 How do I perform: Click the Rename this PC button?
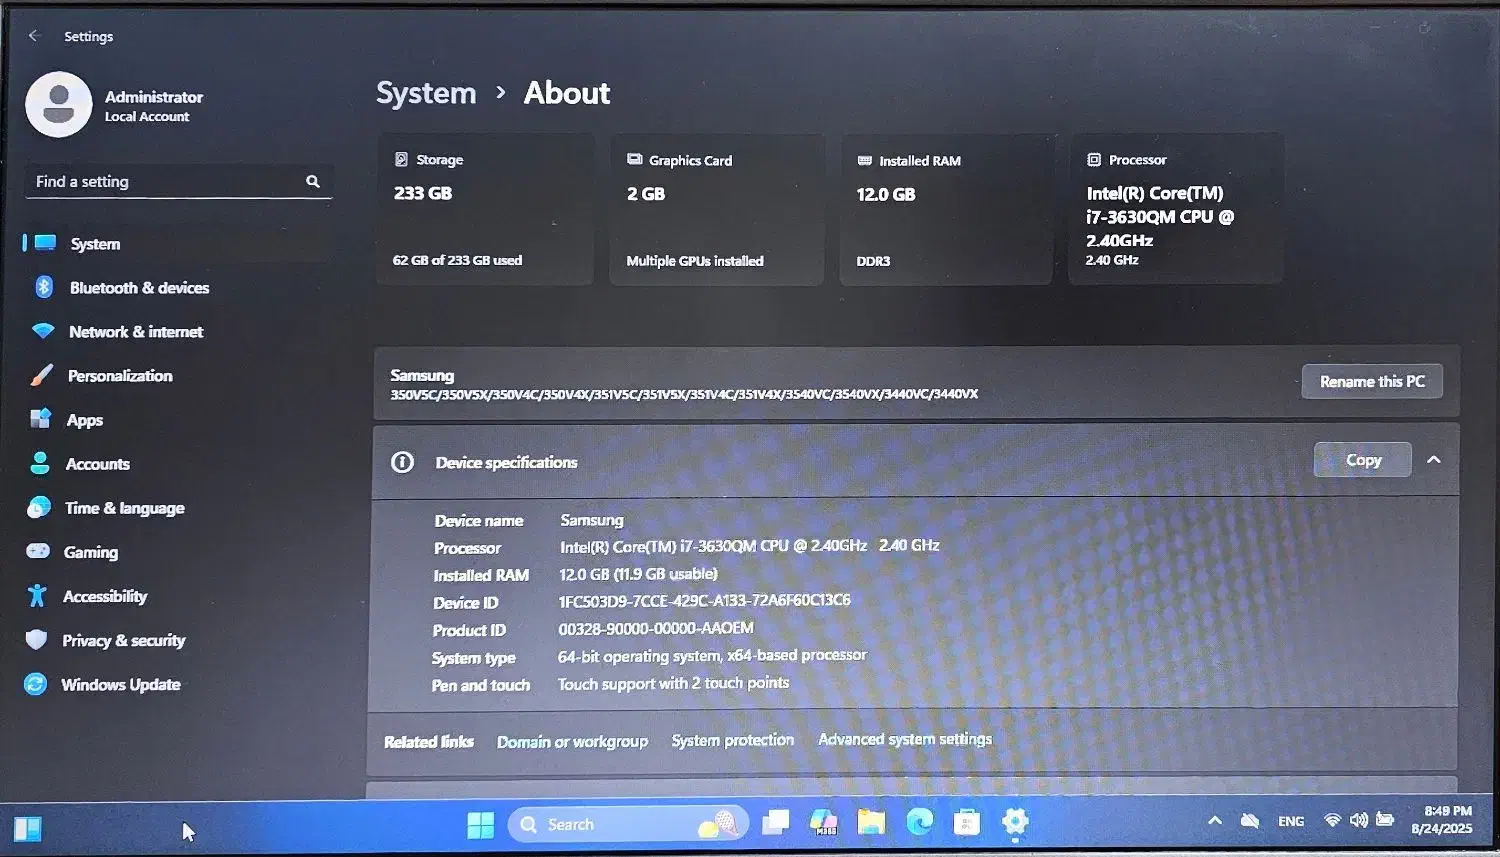click(x=1371, y=382)
